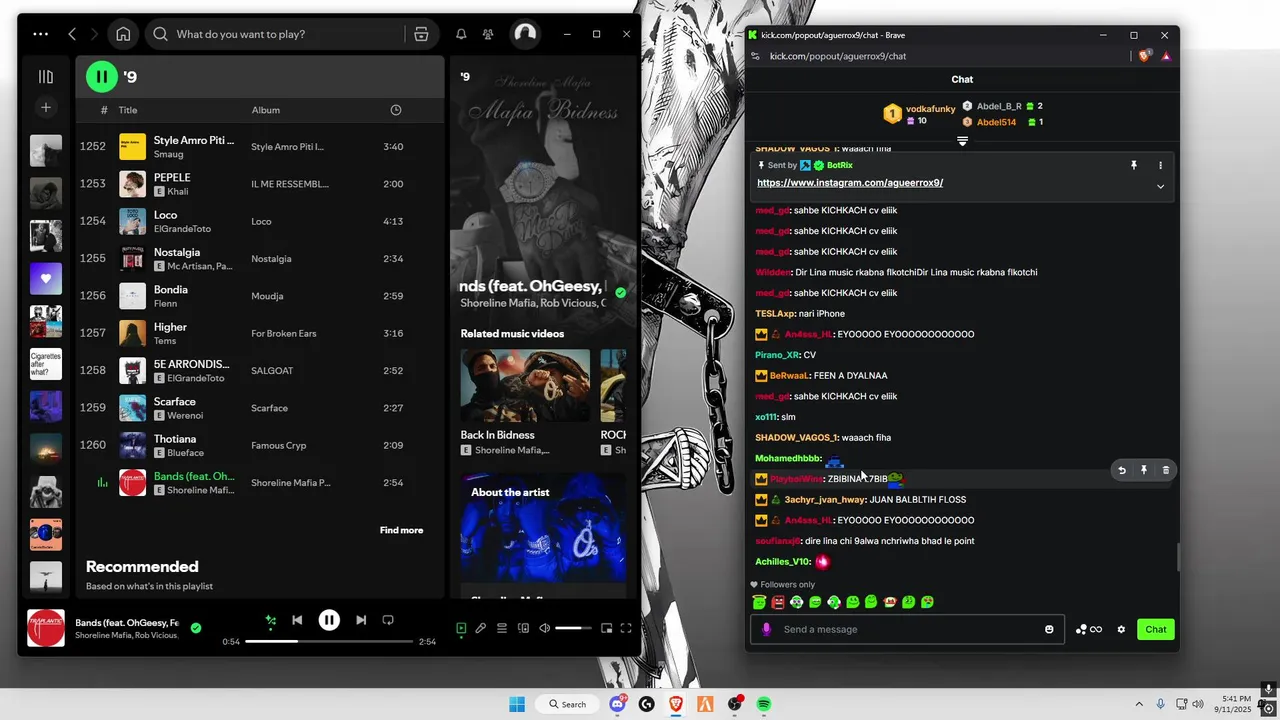This screenshot has width=1280, height=720.
Task: Pause playback with the green playlist button
Action: pos(101,76)
